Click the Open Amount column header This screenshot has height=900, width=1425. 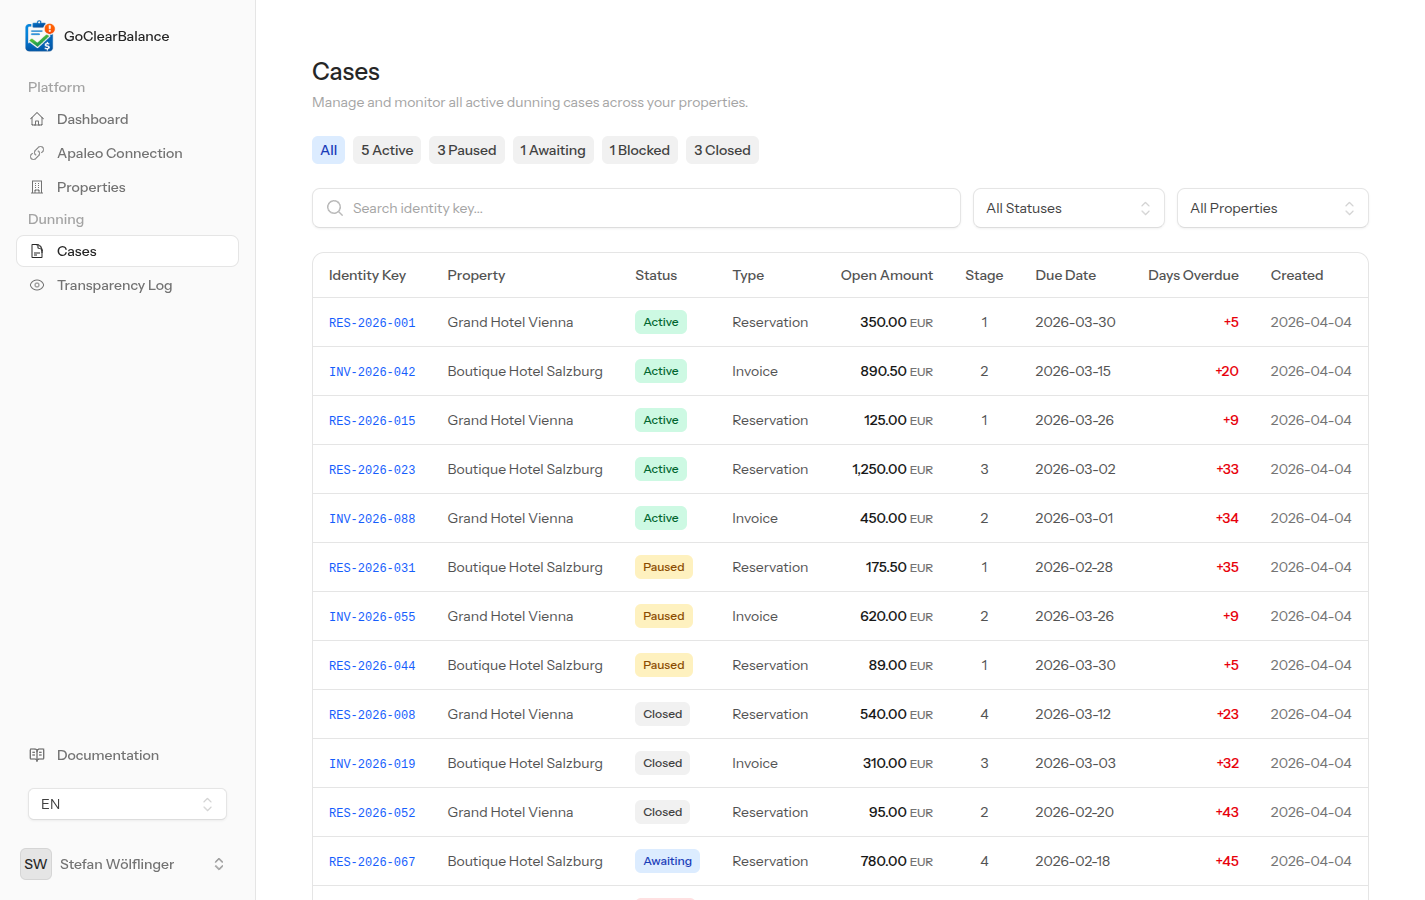[886, 275]
